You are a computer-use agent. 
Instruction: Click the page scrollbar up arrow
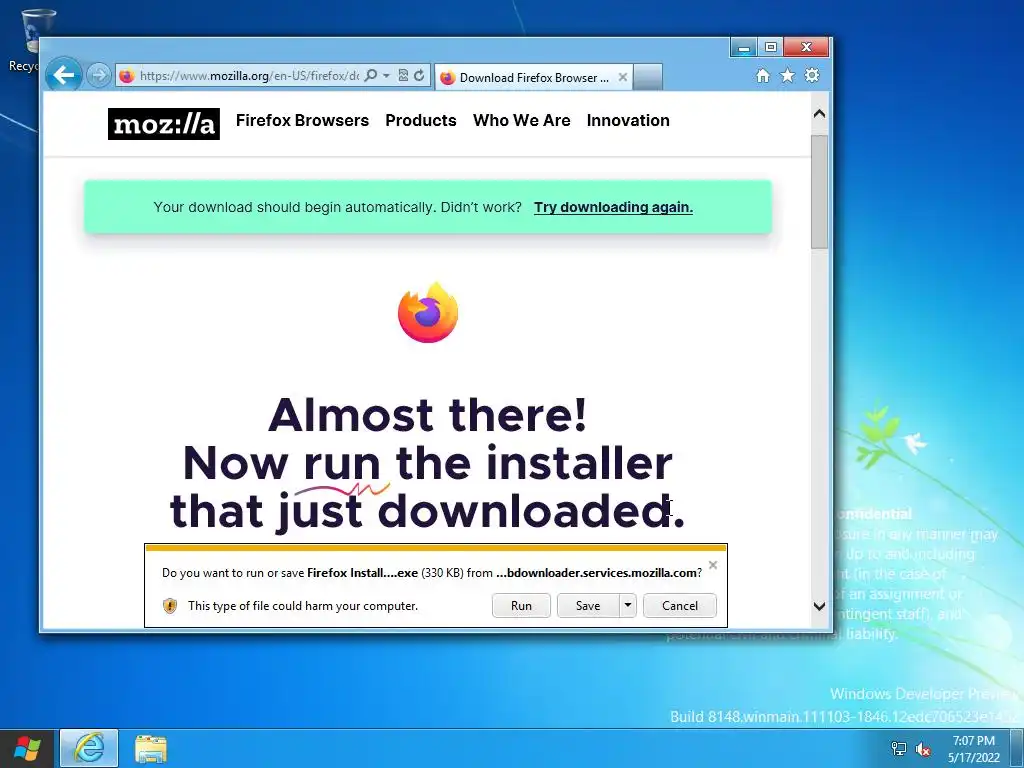(820, 114)
